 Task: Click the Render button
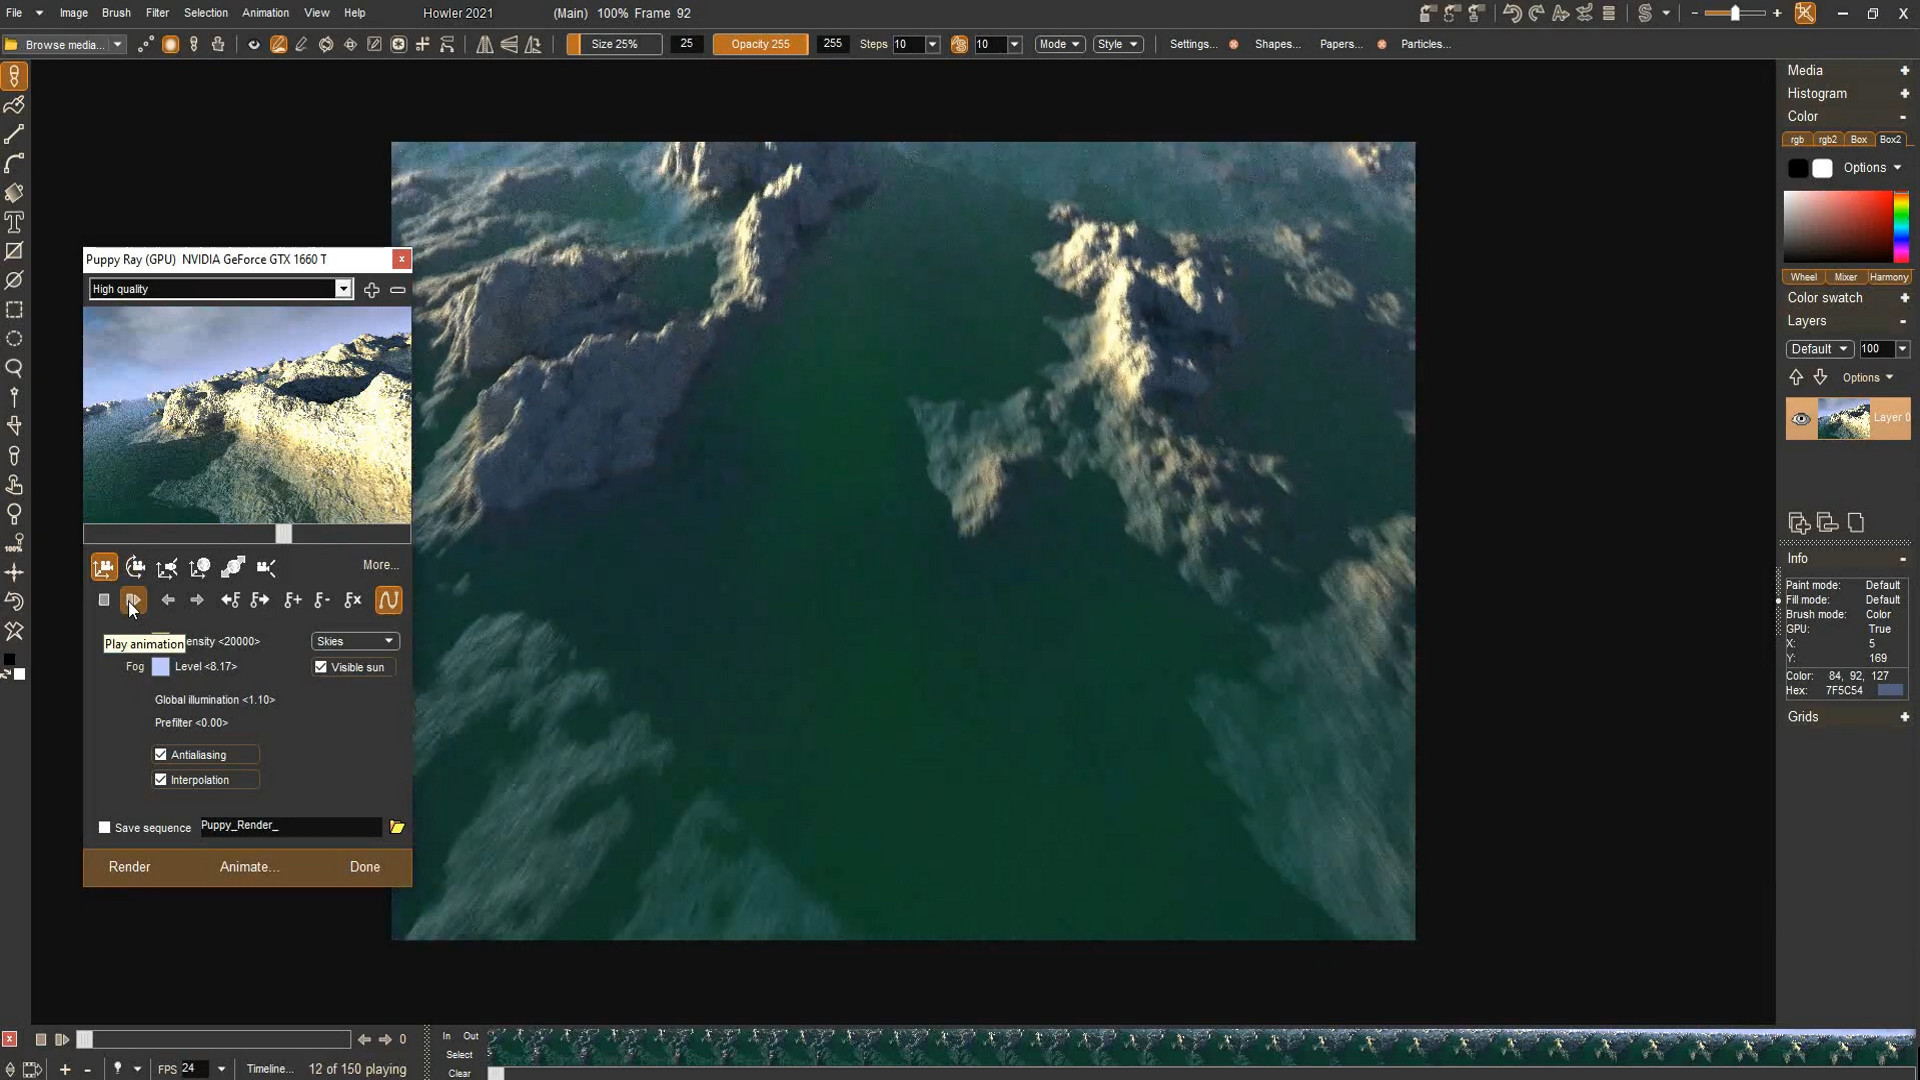click(130, 867)
